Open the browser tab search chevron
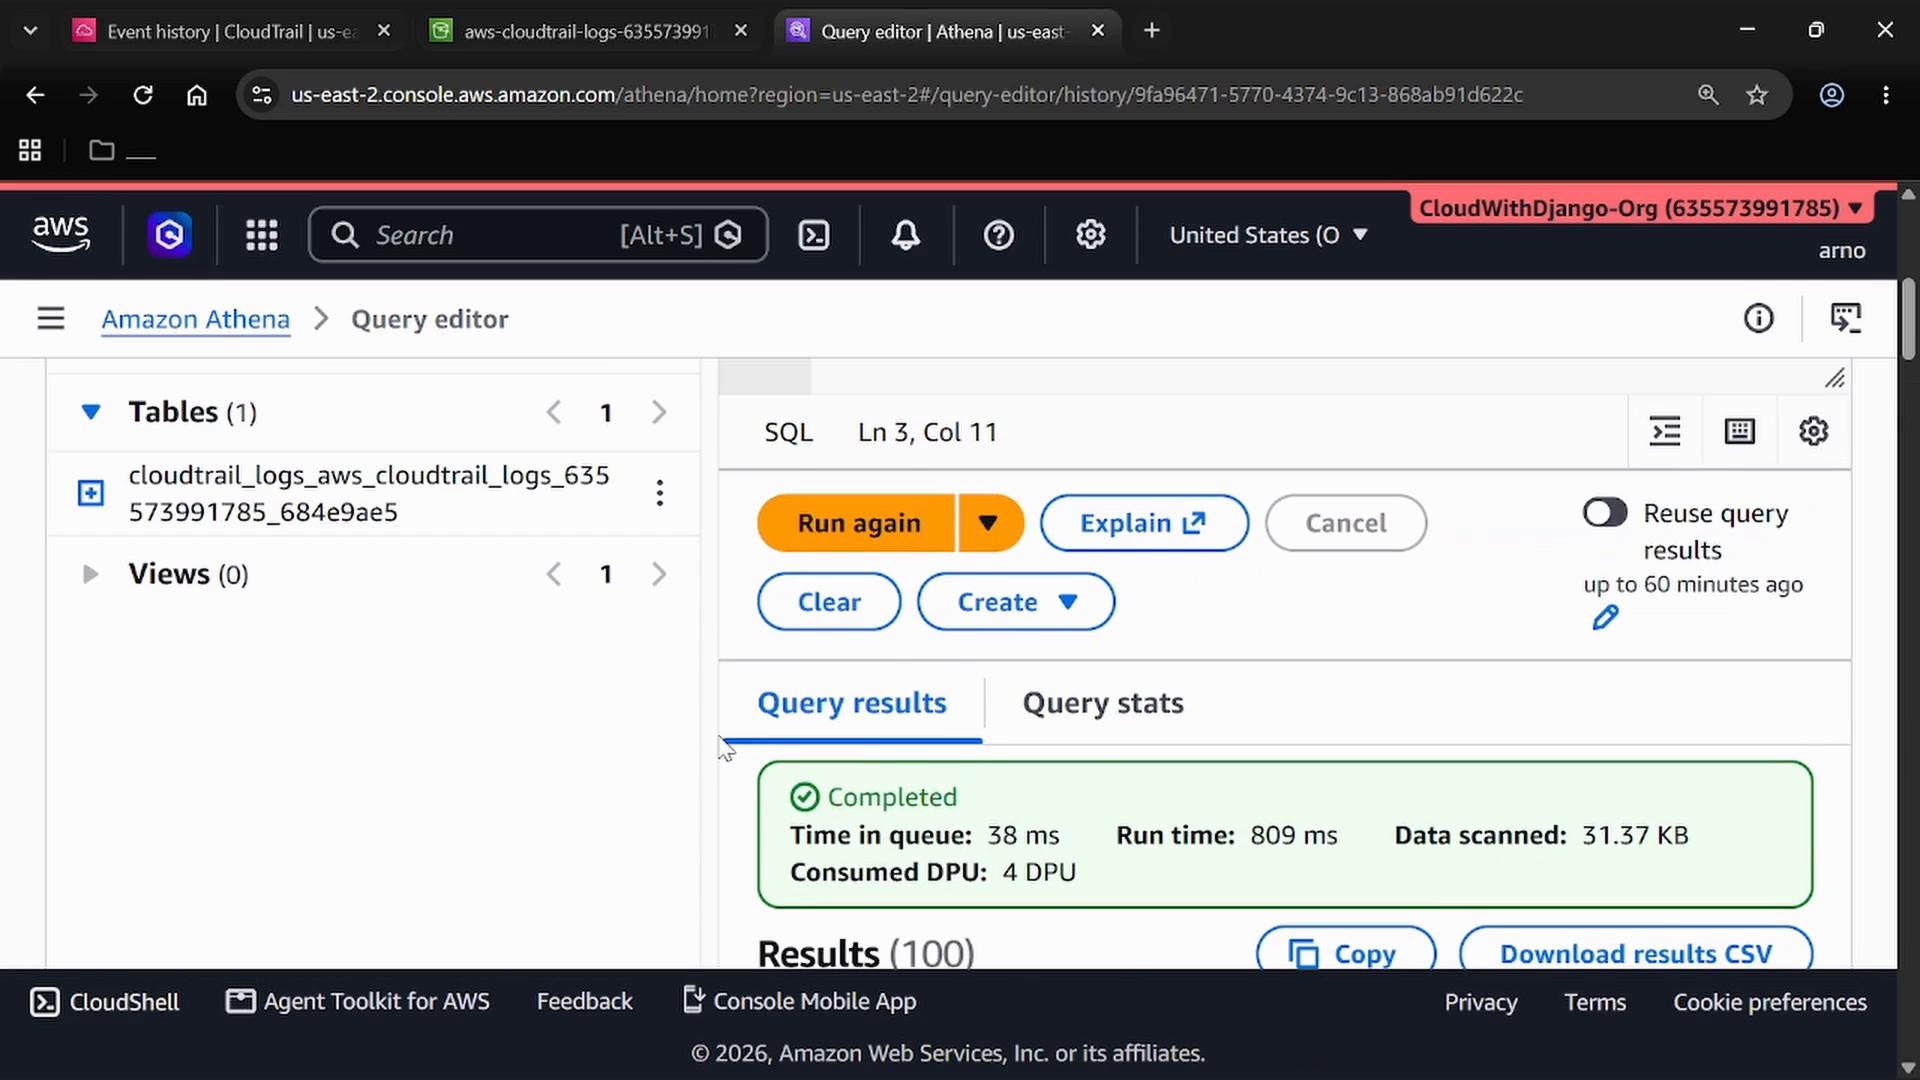1920x1080 pixels. tap(30, 31)
